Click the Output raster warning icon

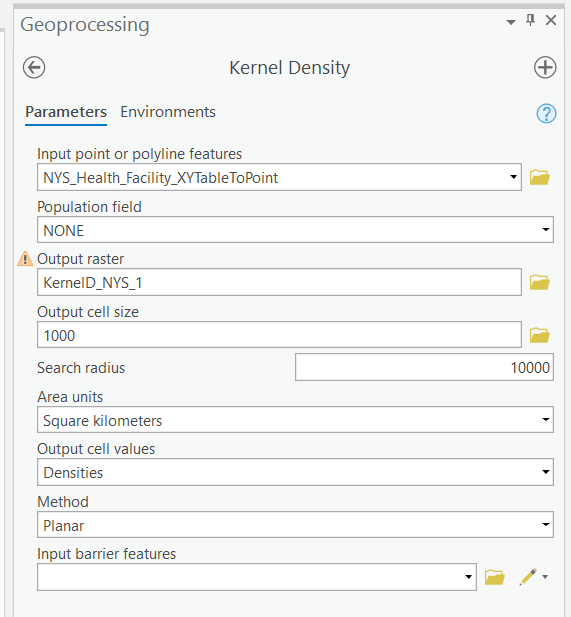point(25,259)
